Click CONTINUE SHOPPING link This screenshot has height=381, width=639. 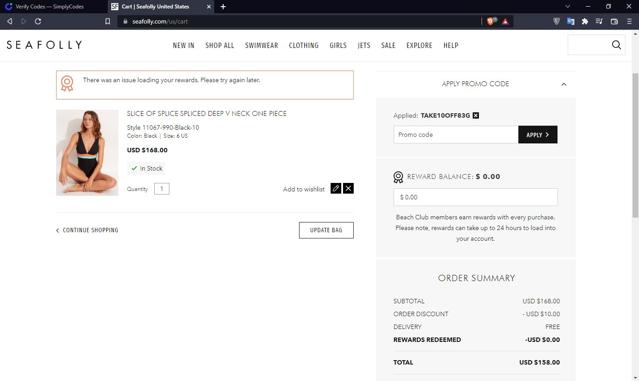click(x=87, y=230)
